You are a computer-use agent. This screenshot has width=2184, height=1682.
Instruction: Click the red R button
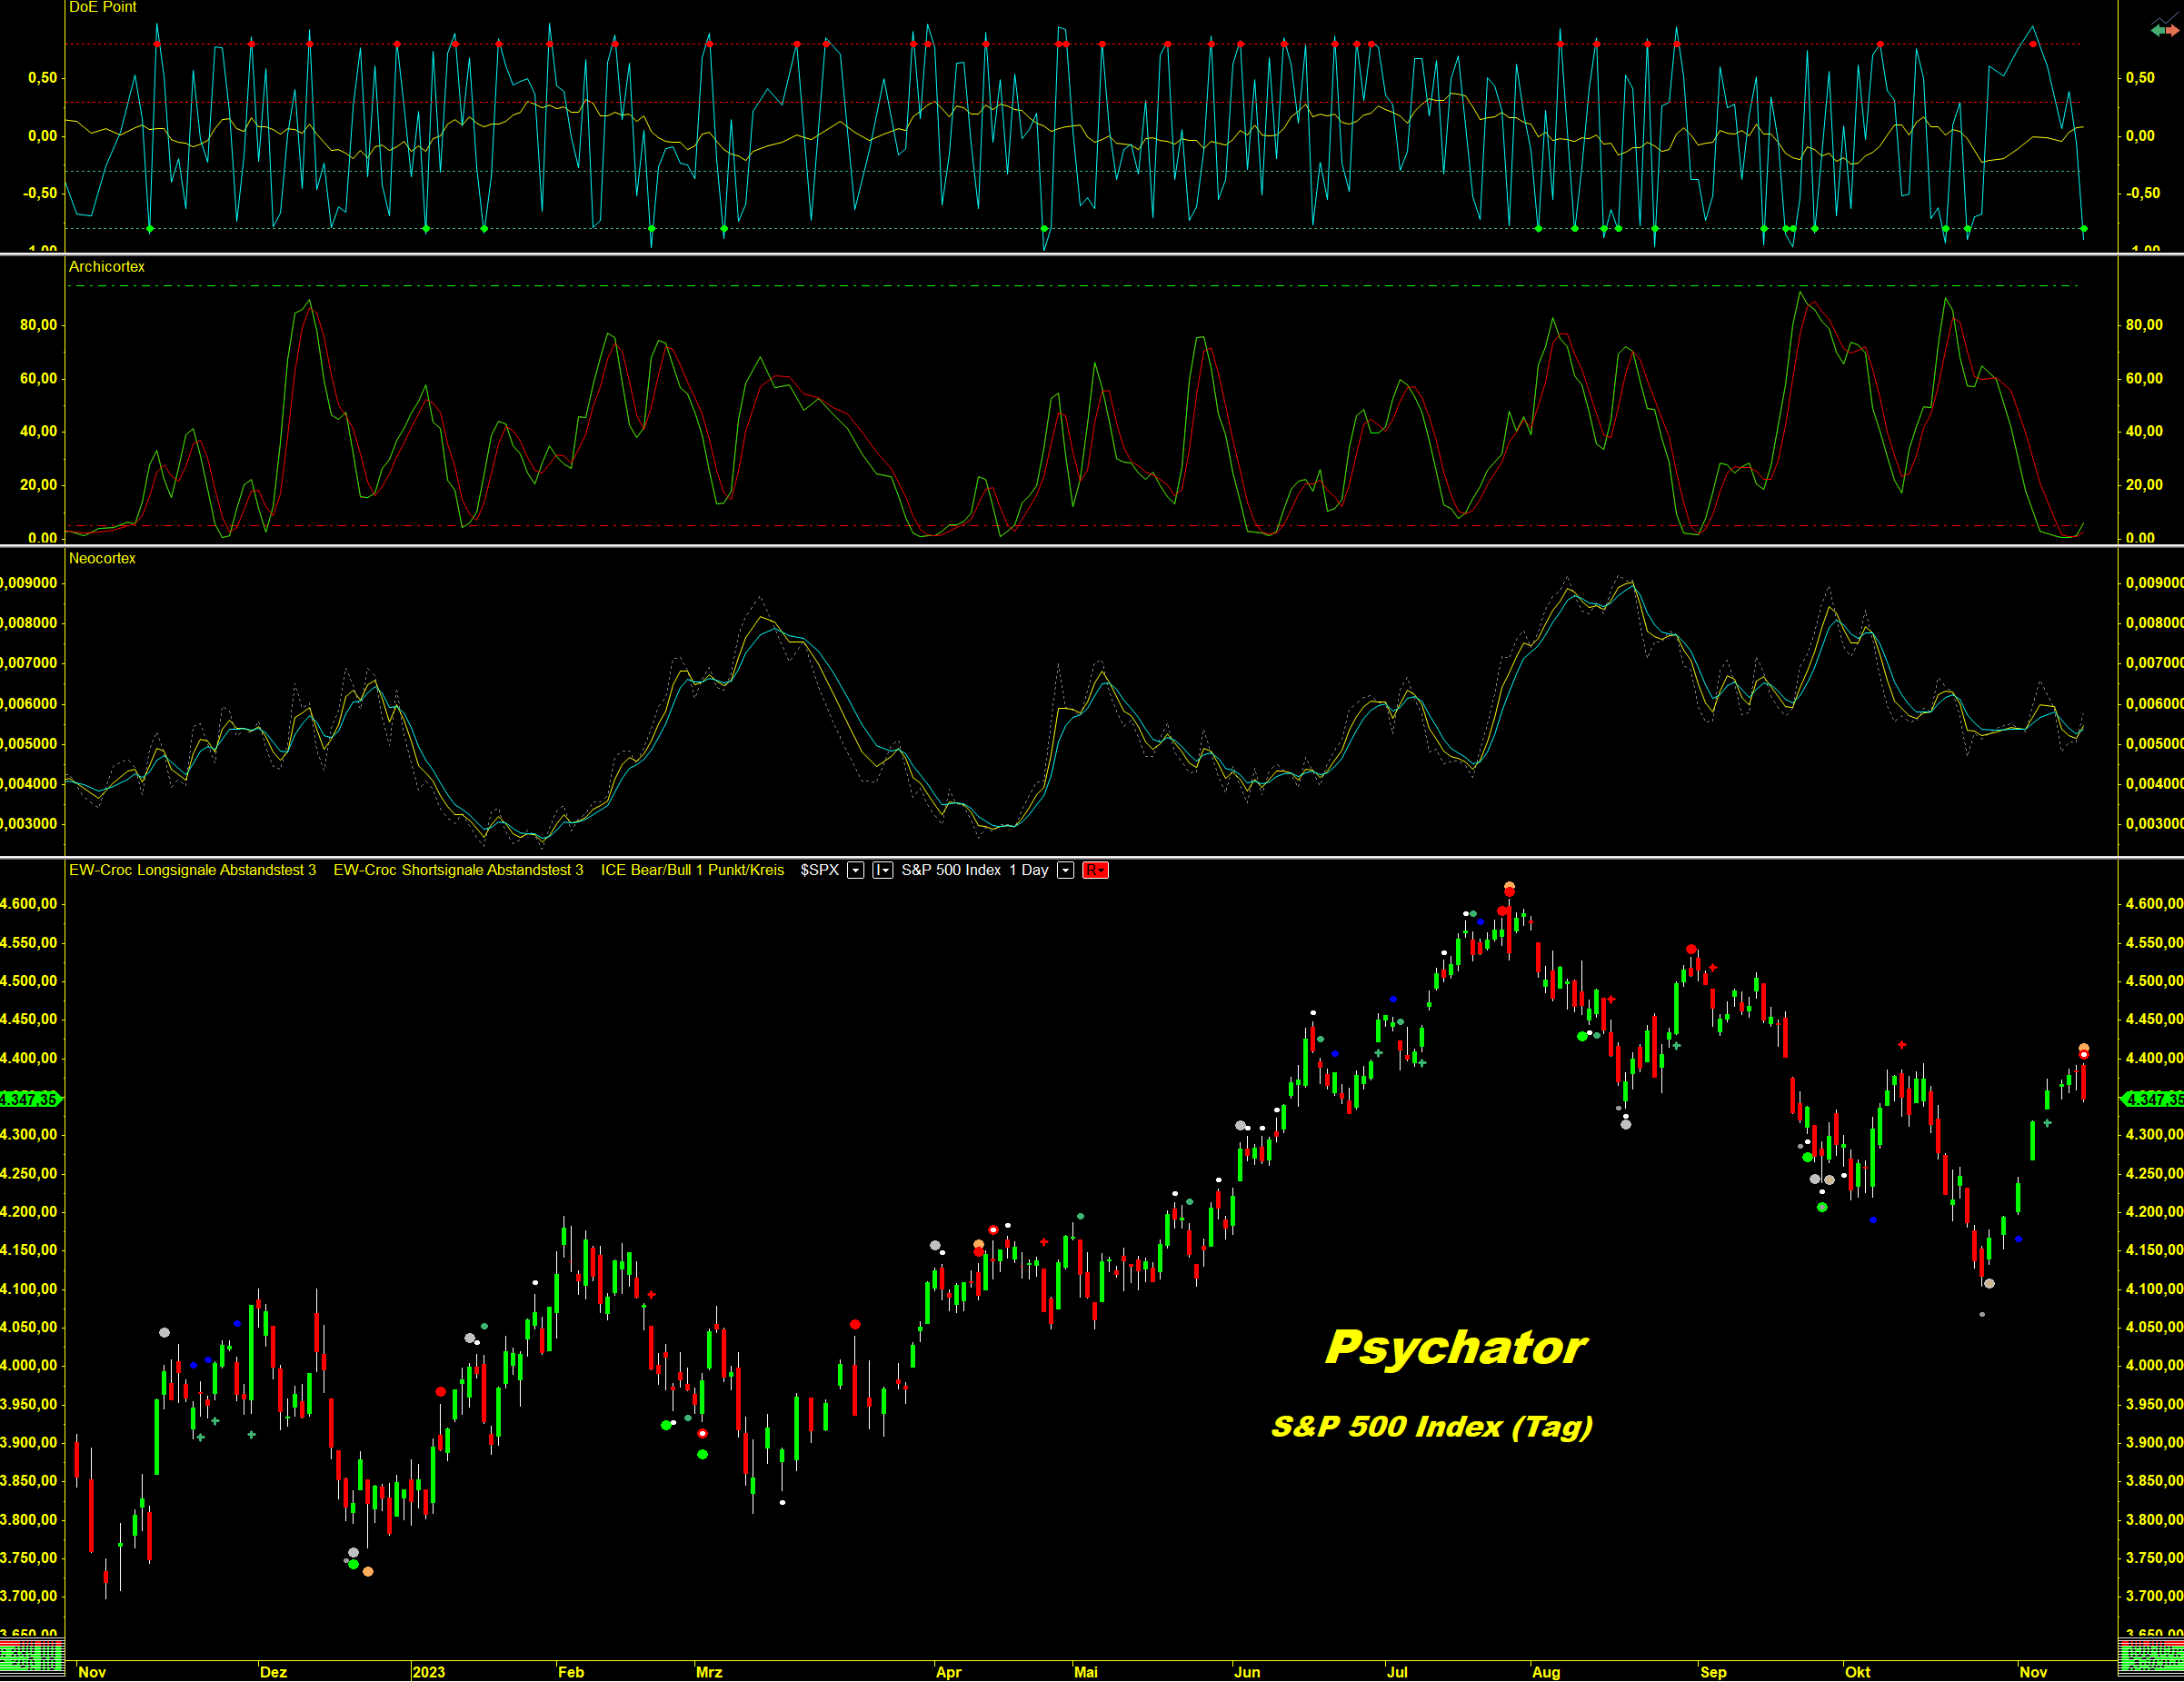click(1095, 870)
